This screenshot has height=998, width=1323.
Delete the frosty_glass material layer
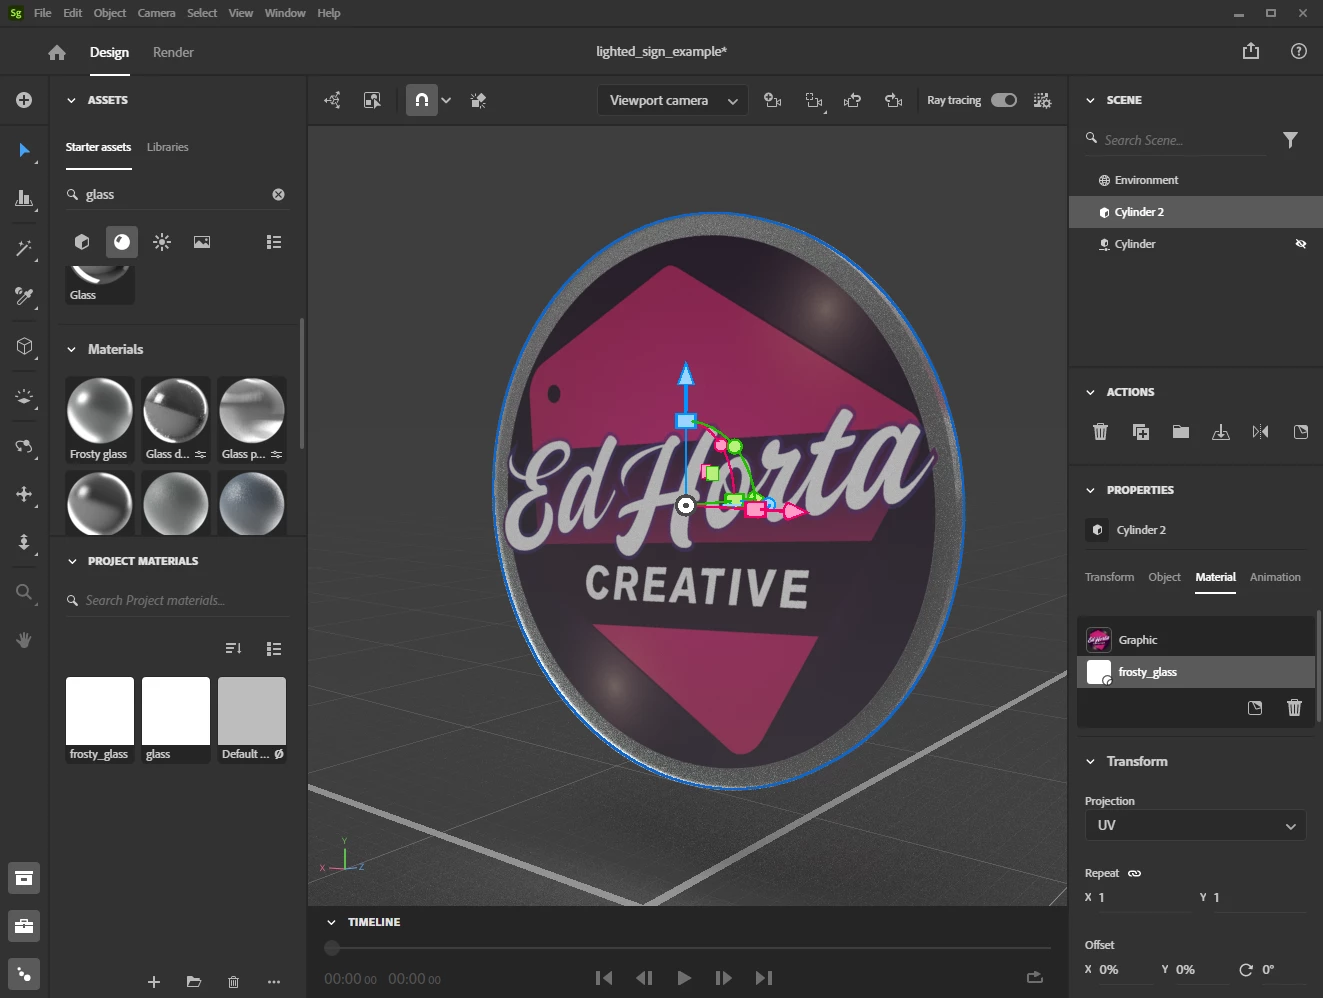point(1294,708)
